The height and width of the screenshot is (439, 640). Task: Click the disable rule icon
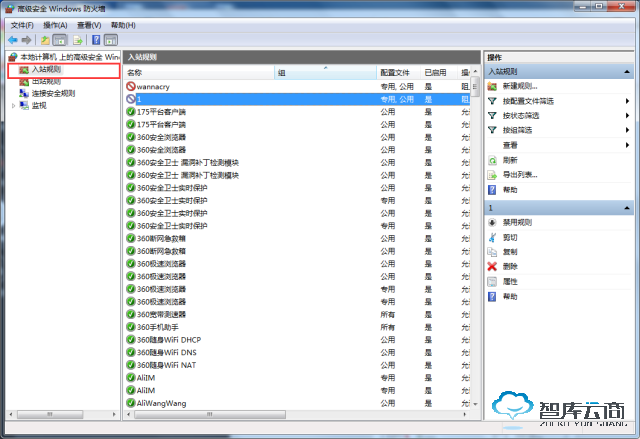click(x=492, y=222)
